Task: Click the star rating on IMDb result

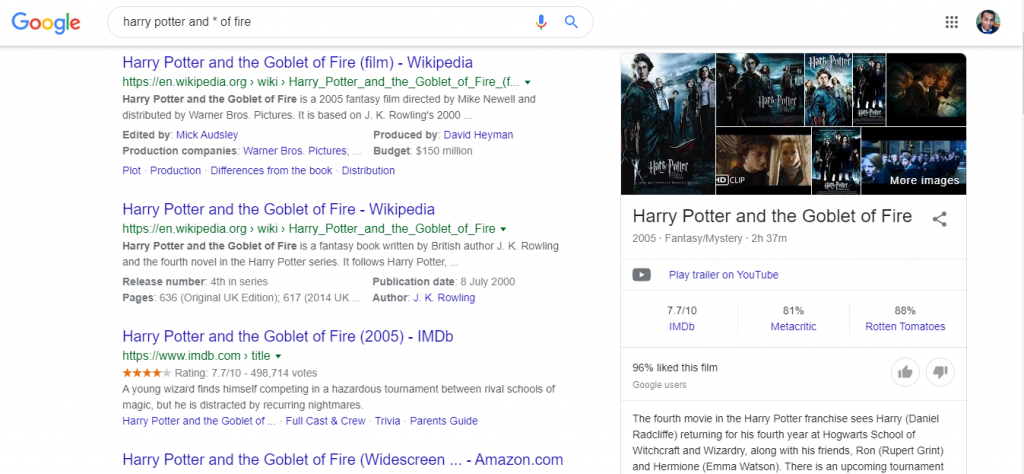Action: [147, 373]
